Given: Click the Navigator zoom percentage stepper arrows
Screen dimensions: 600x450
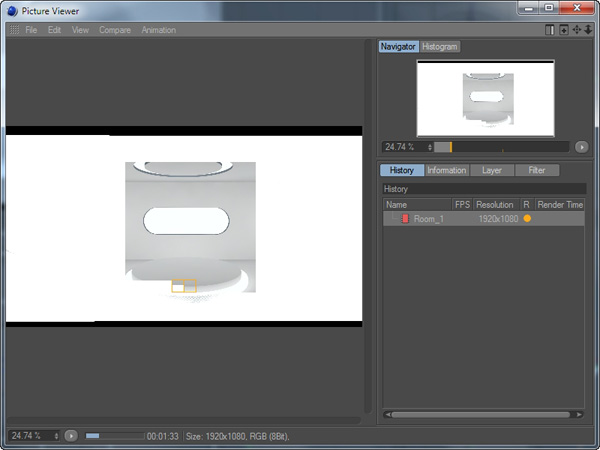Looking at the screenshot, I should (430, 147).
